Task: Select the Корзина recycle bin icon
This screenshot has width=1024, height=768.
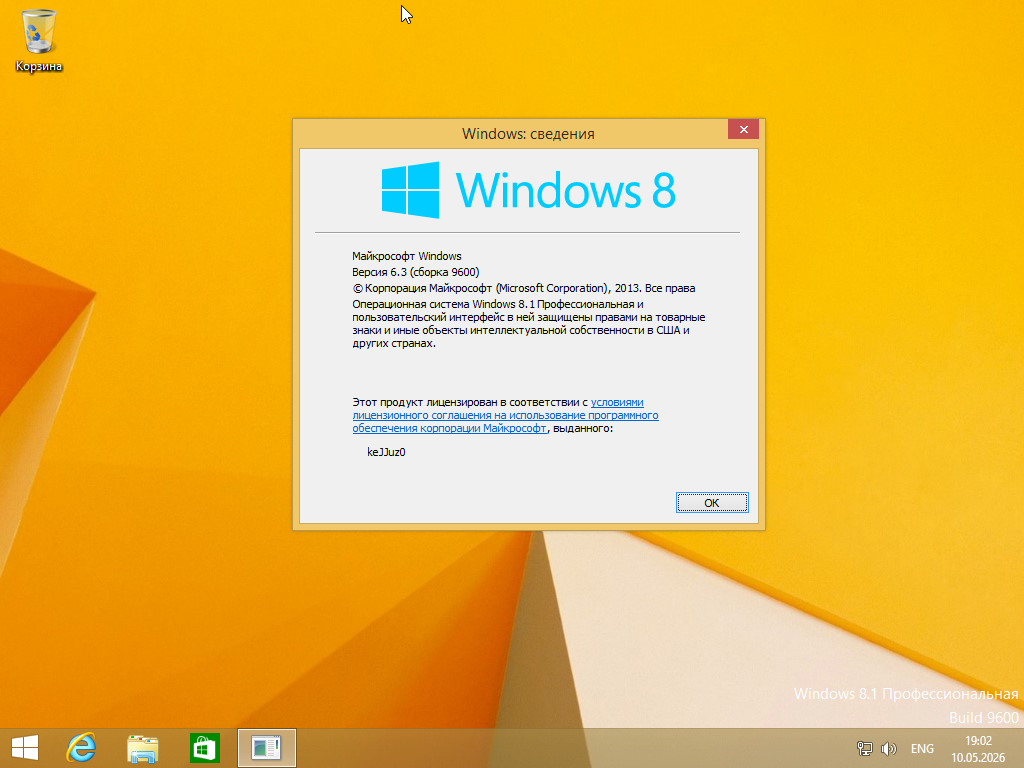Action: (x=39, y=40)
